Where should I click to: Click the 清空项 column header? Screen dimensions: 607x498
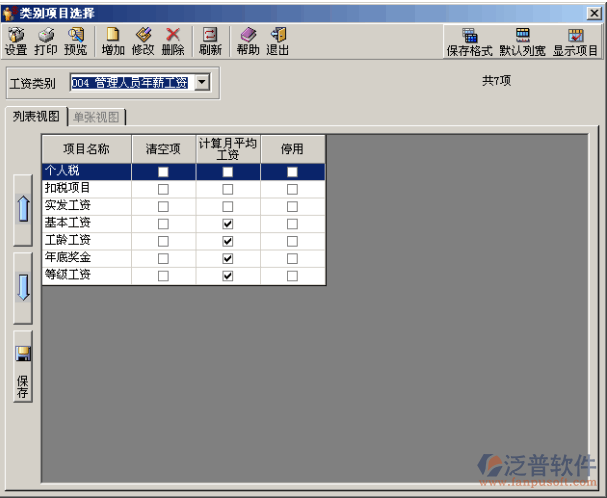pos(163,149)
